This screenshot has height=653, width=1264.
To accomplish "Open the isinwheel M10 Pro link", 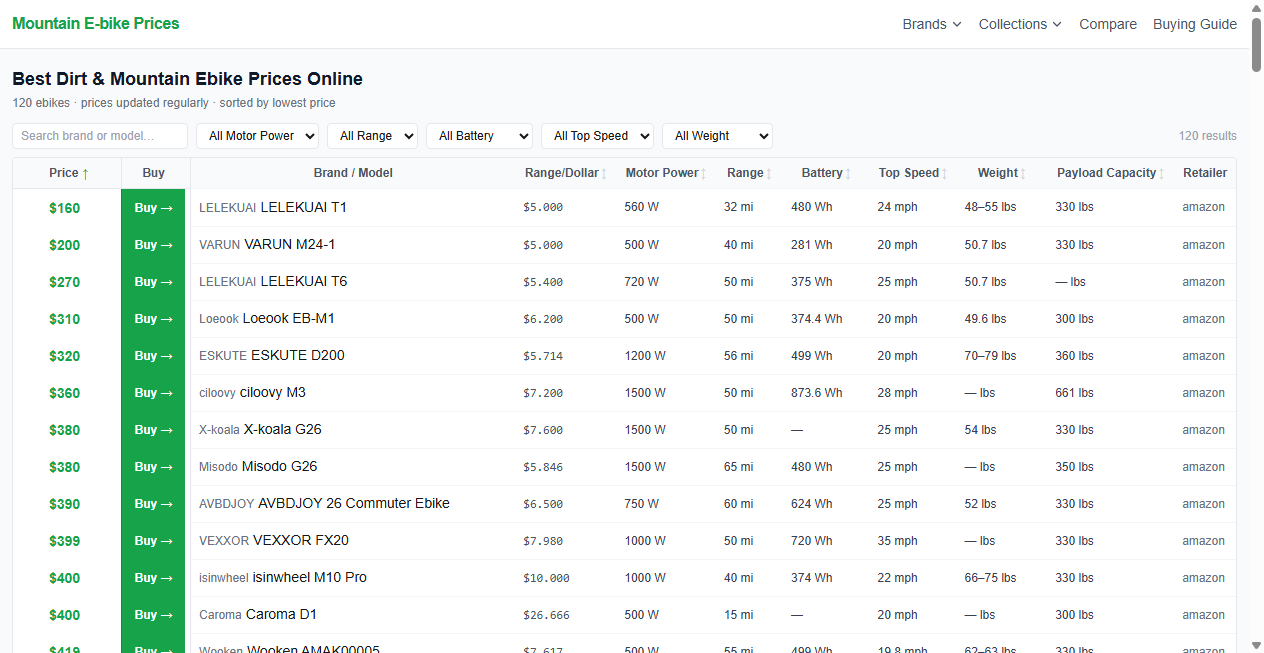I will pos(310,577).
